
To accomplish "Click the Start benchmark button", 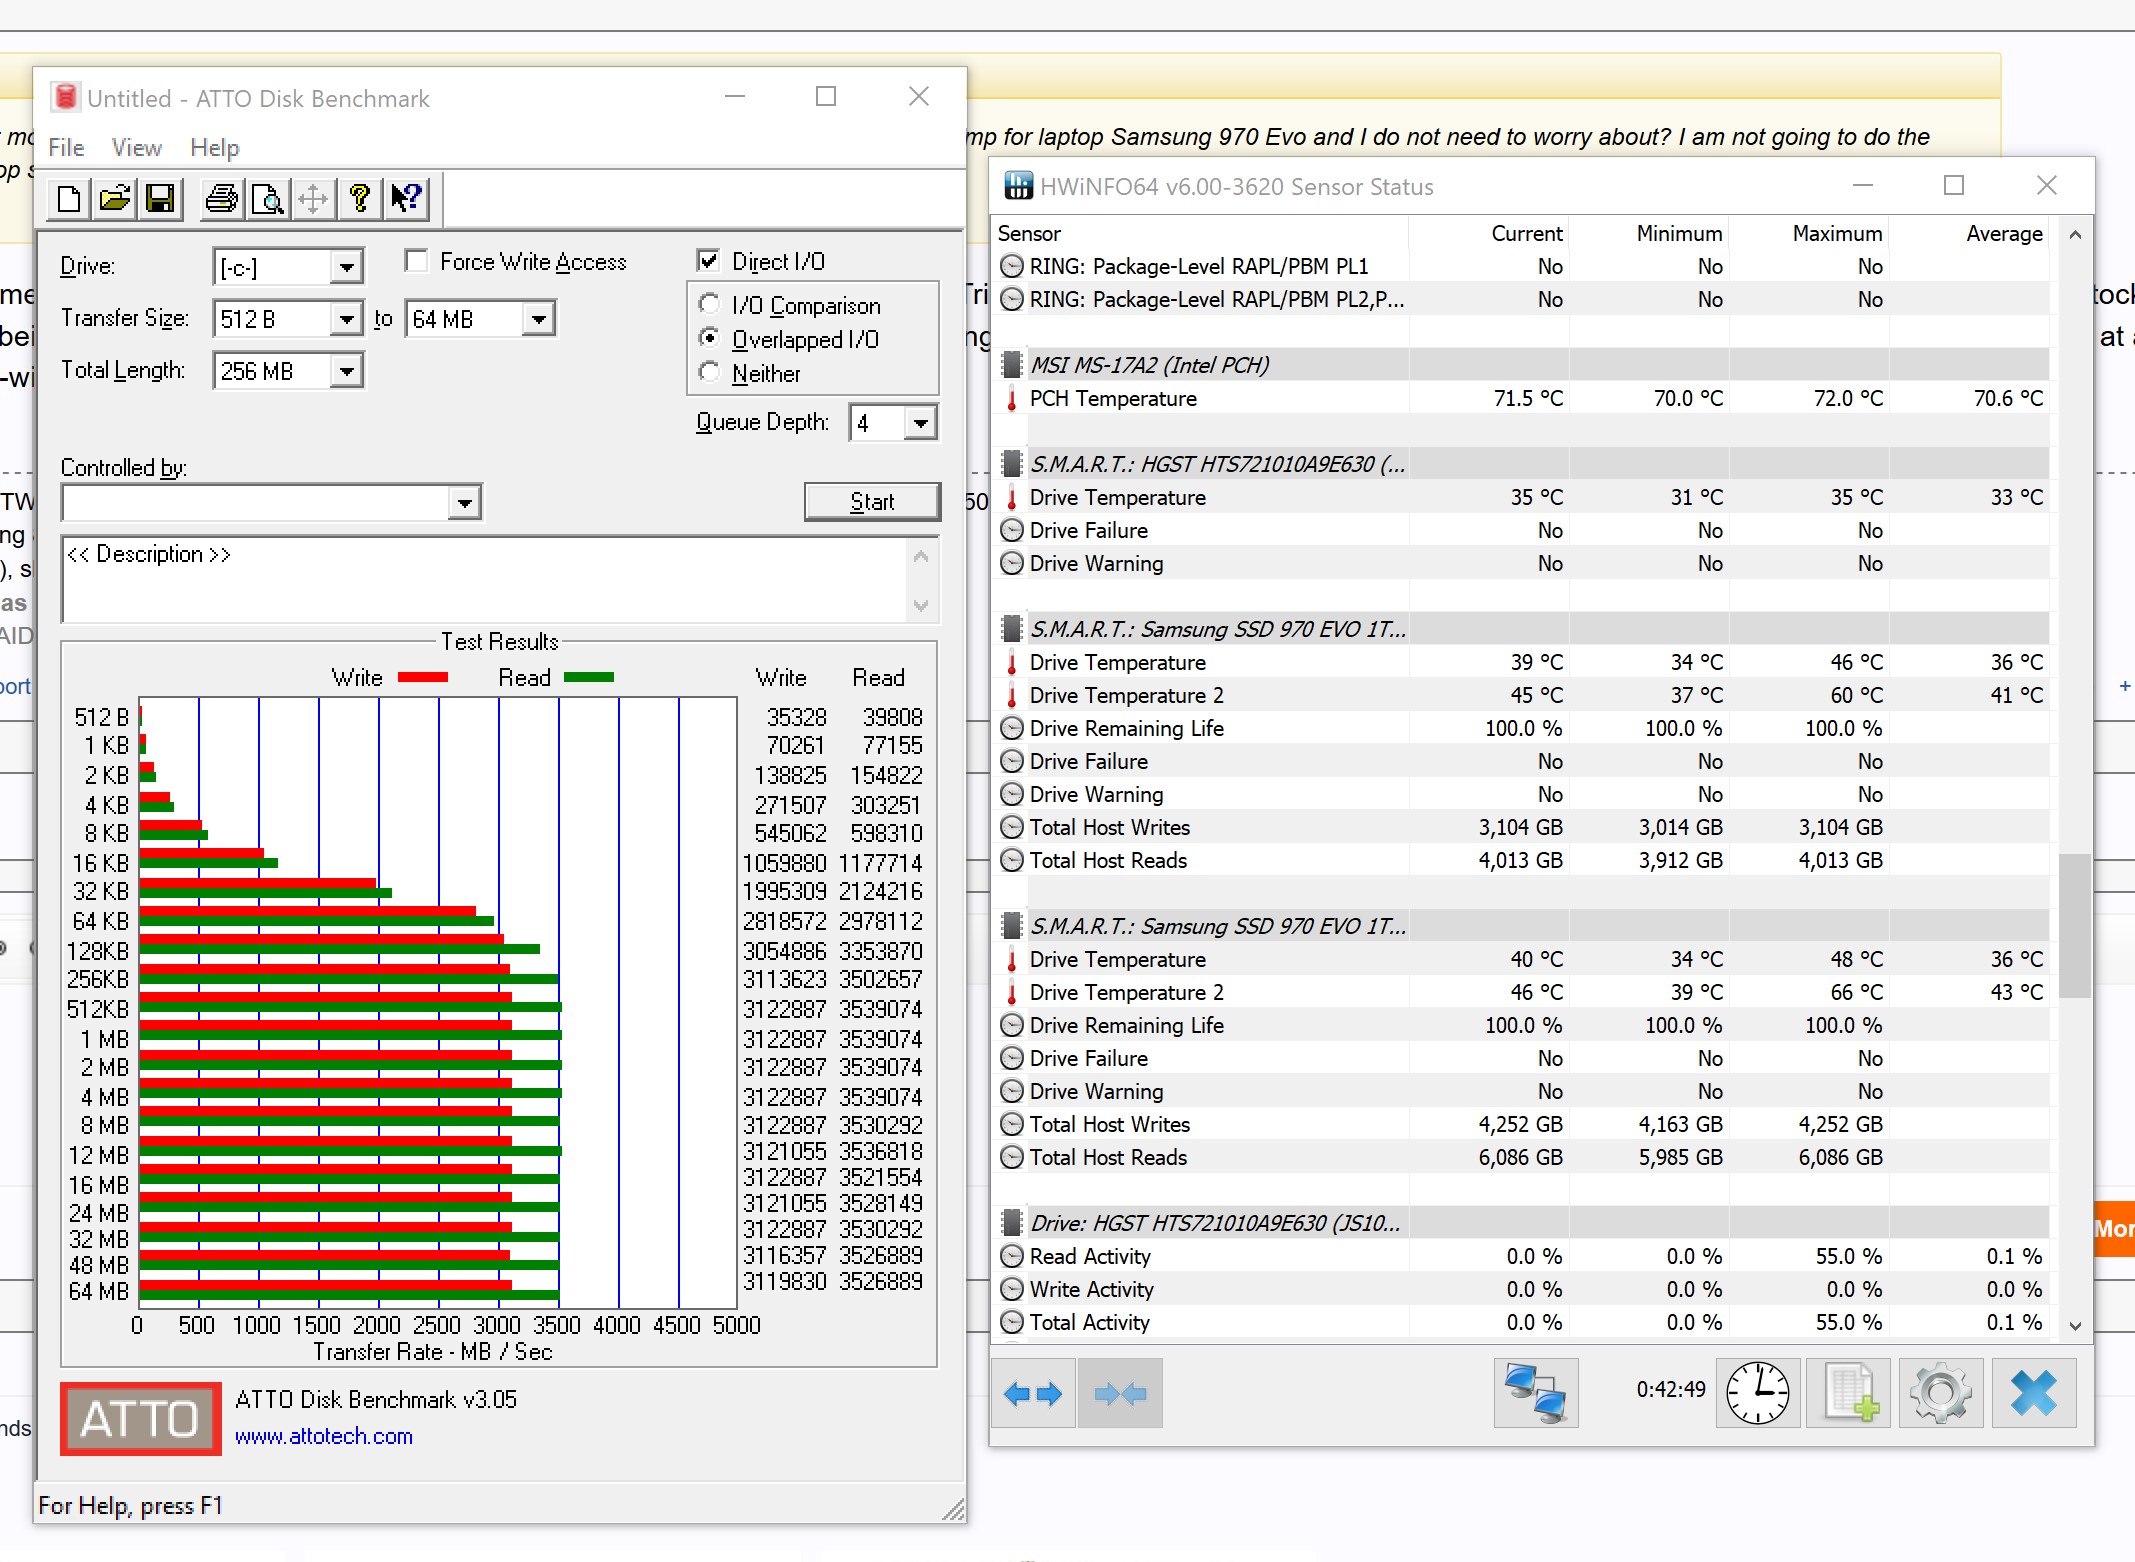I will tap(872, 501).
